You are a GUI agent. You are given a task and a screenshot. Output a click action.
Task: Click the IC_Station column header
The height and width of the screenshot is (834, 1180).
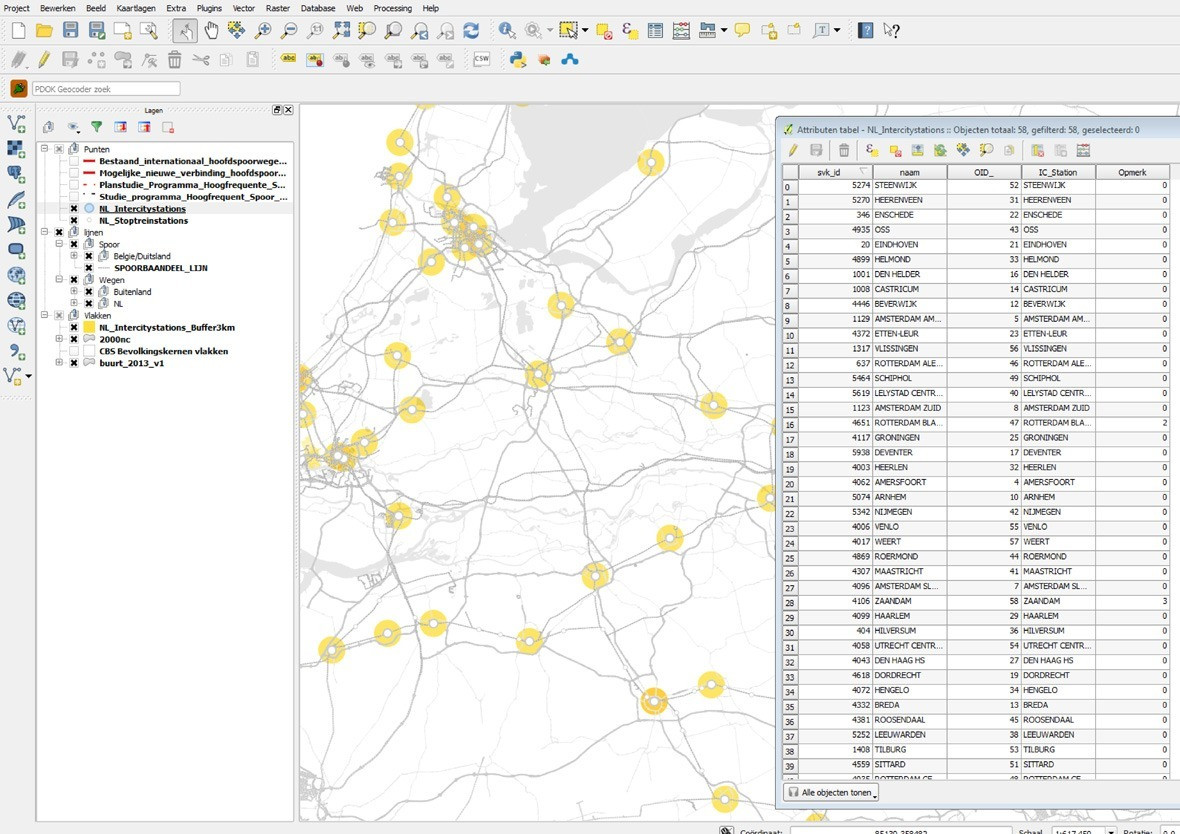click(1057, 172)
